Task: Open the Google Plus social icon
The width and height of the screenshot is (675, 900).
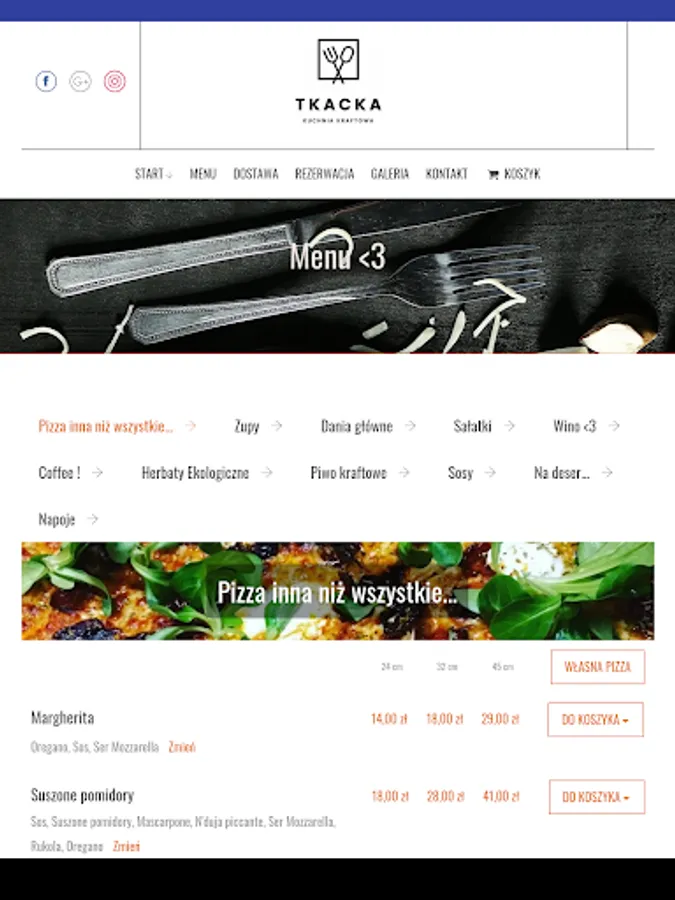Action: click(80, 81)
